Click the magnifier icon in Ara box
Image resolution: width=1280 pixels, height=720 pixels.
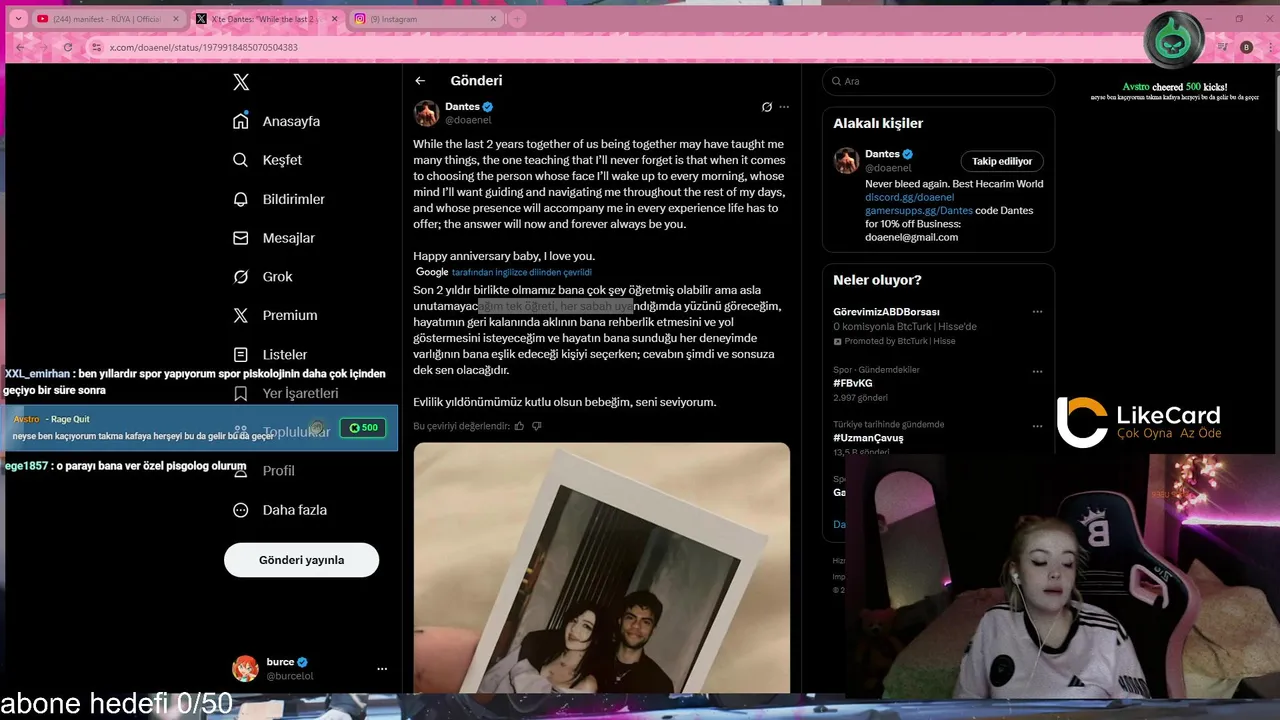pos(836,81)
